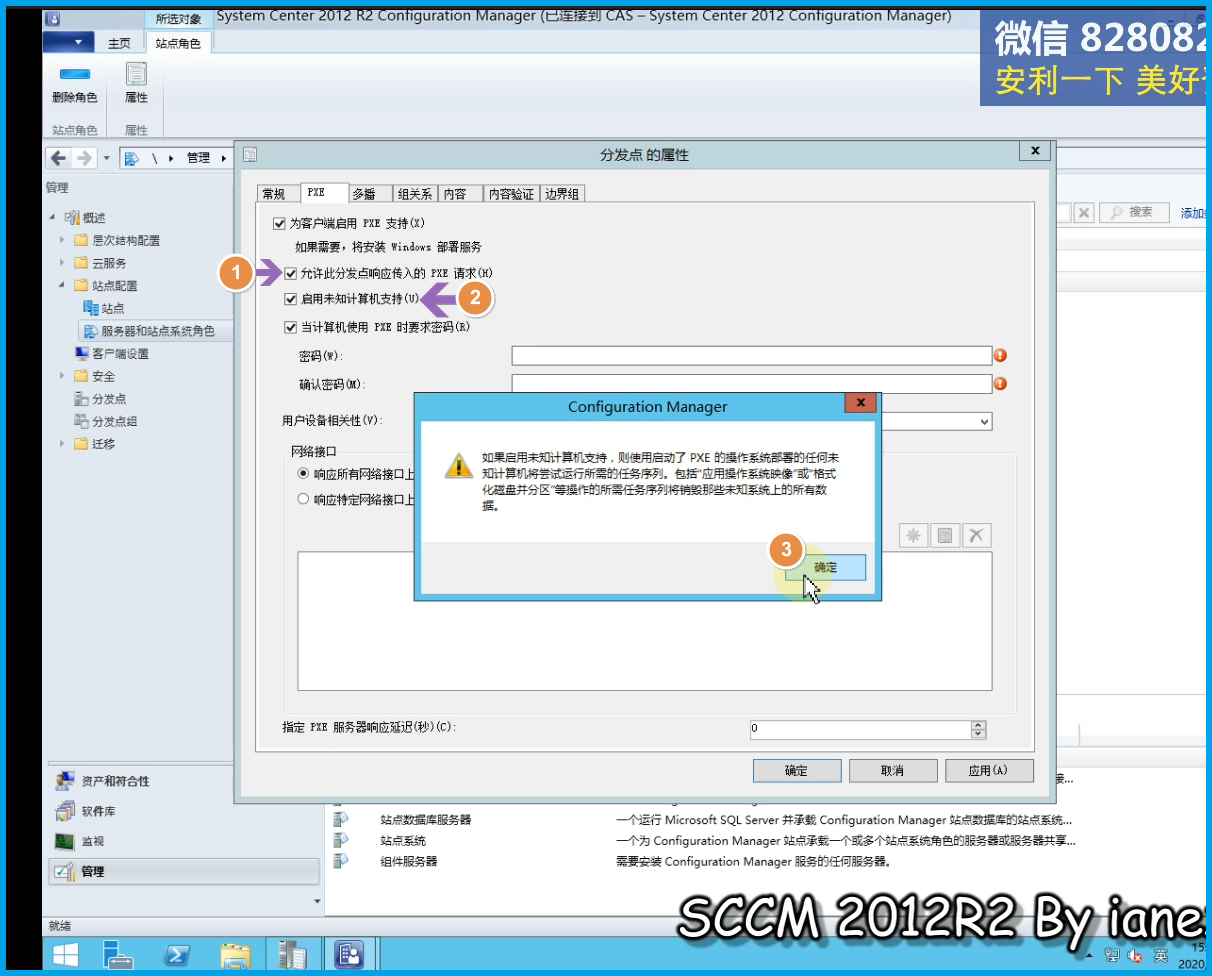Click the Configuration Manager console taskbar icon
The width and height of the screenshot is (1212, 976).
(350, 954)
